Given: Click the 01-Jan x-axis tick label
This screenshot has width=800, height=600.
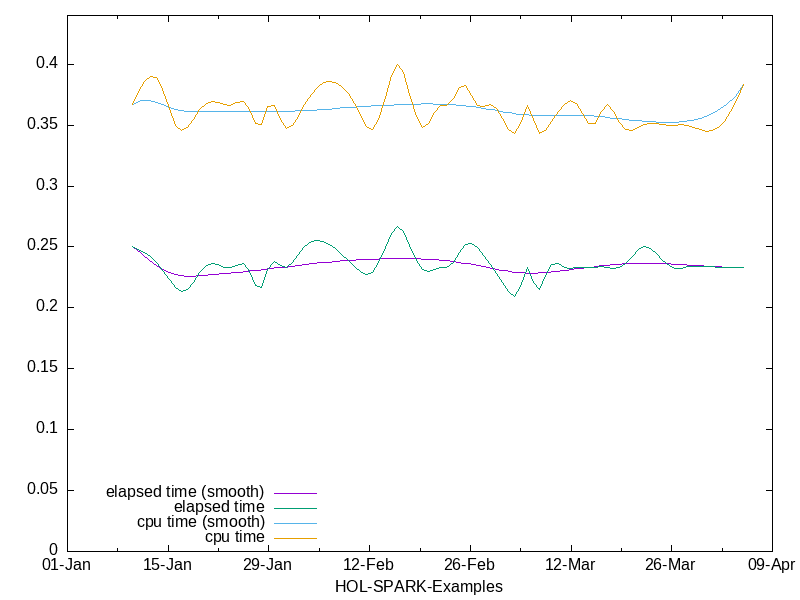Looking at the screenshot, I should pos(67,565).
